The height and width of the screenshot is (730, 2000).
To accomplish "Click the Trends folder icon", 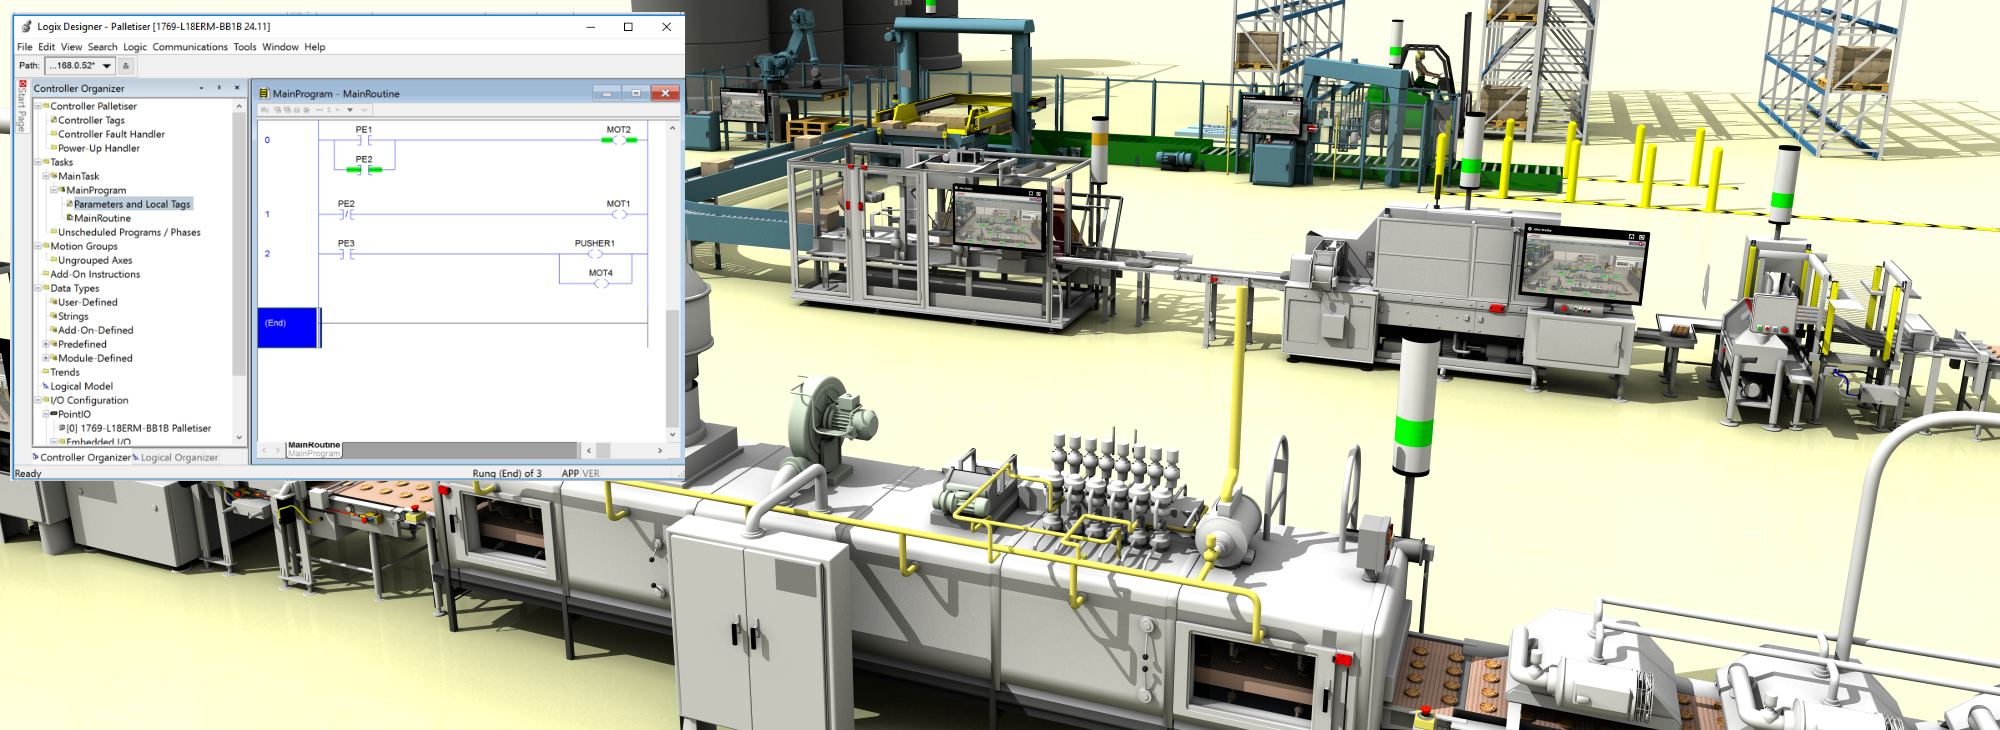I will point(46,372).
